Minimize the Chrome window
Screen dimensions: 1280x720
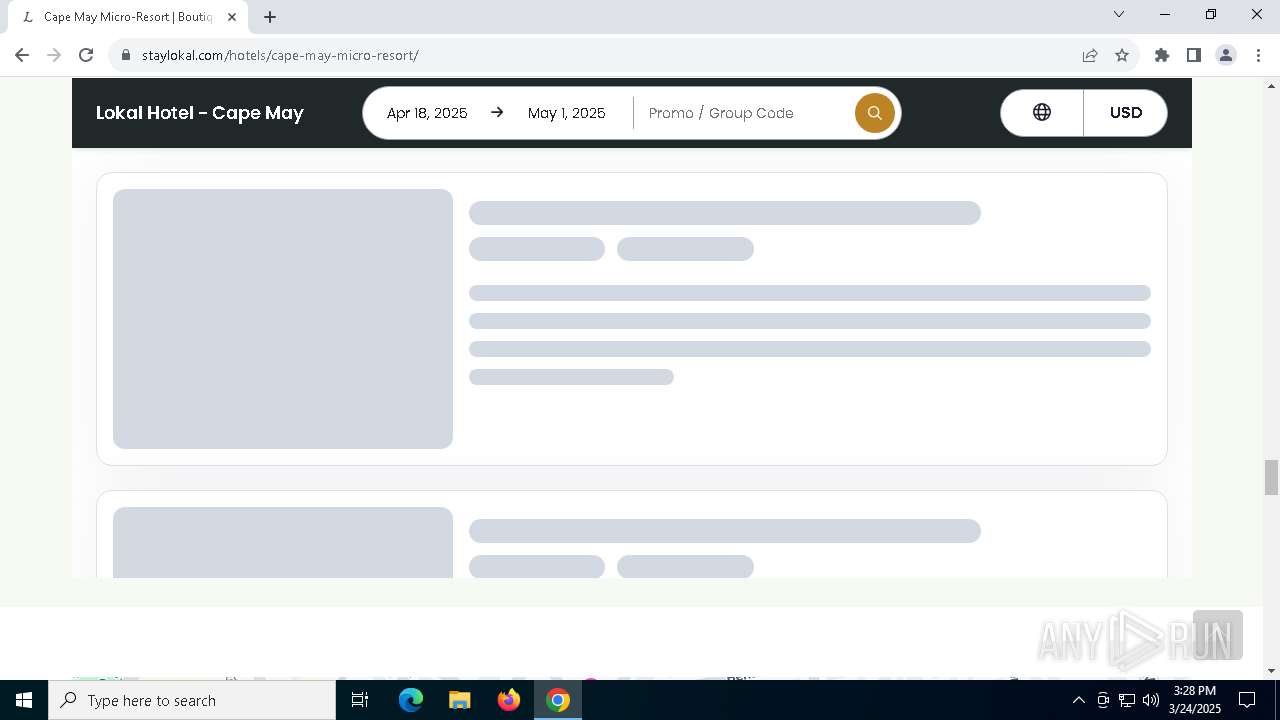pos(1165,14)
